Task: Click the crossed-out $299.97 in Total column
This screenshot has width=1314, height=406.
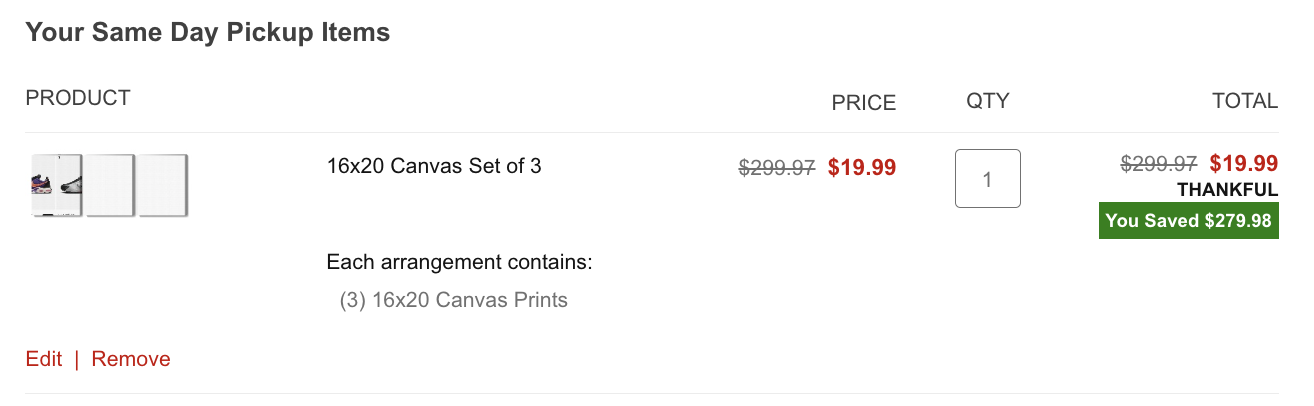Action: pos(1159,163)
